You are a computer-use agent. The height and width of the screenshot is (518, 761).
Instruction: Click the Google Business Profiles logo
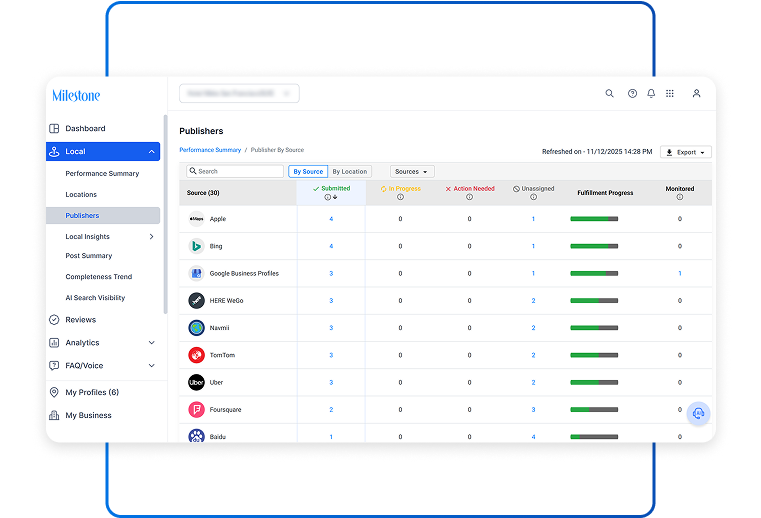pos(197,273)
